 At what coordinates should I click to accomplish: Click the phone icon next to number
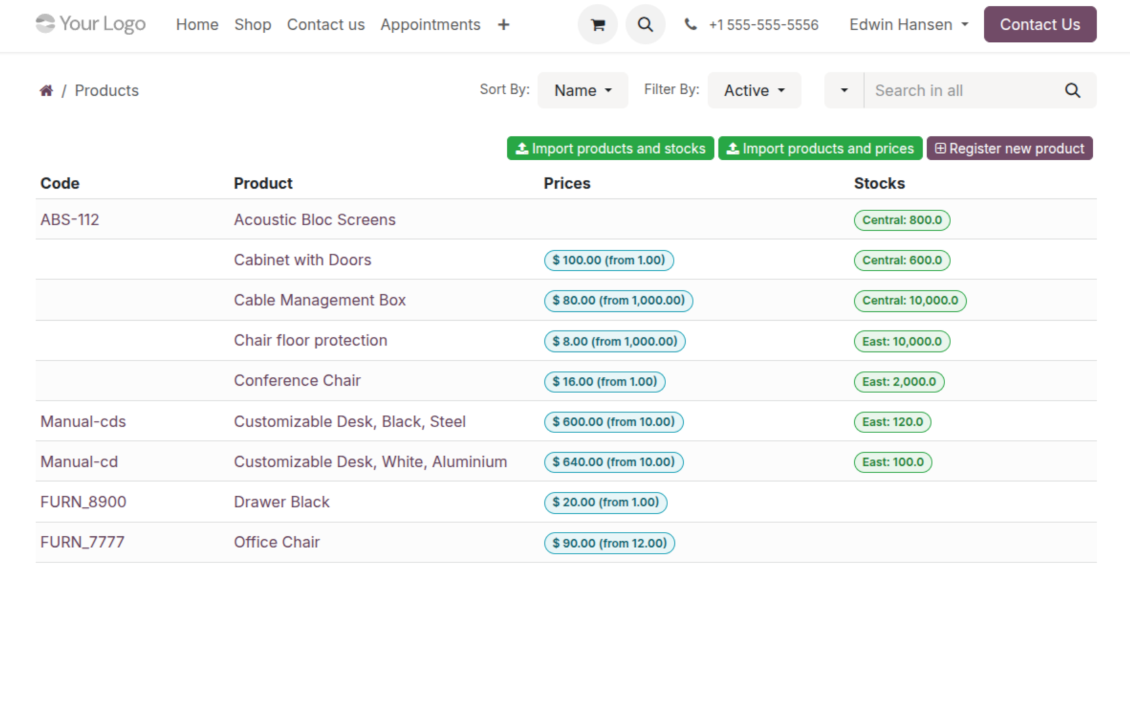(691, 25)
